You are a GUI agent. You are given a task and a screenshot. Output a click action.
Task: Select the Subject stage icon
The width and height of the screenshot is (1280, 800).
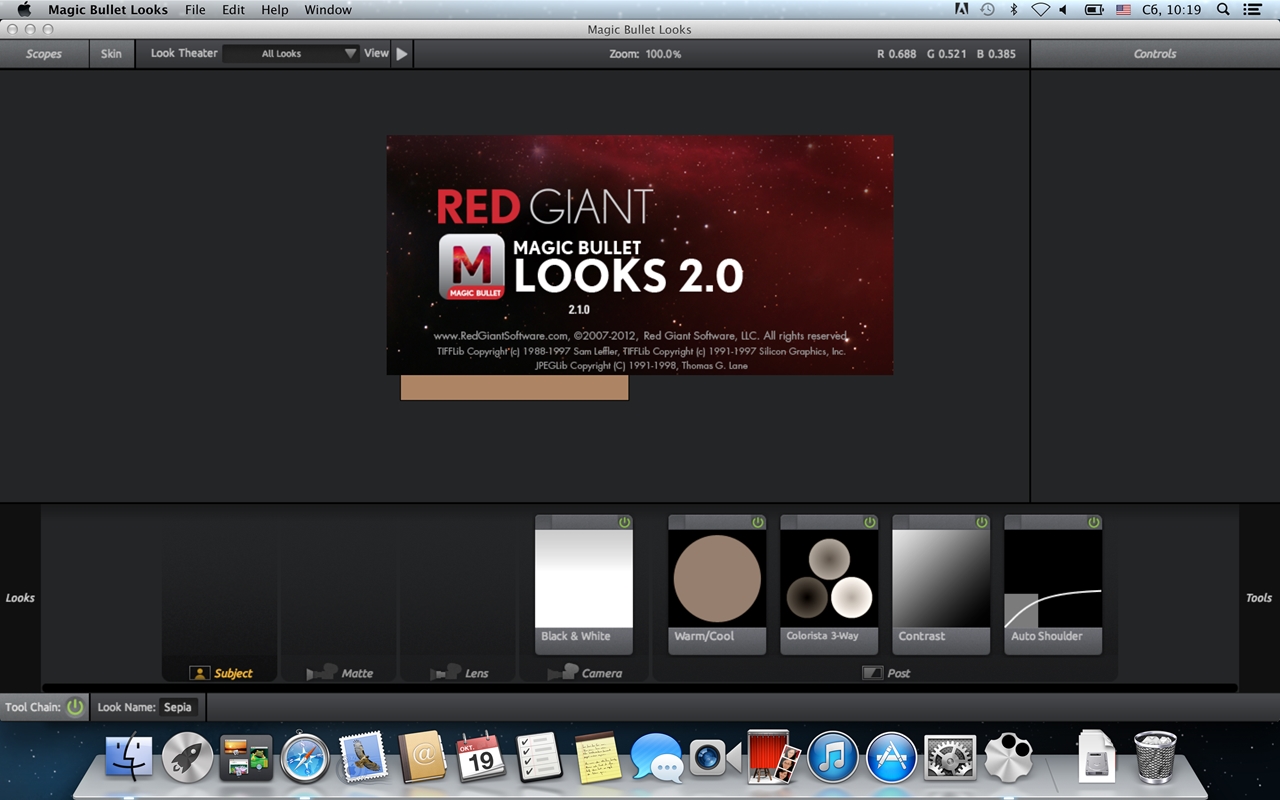tap(199, 673)
